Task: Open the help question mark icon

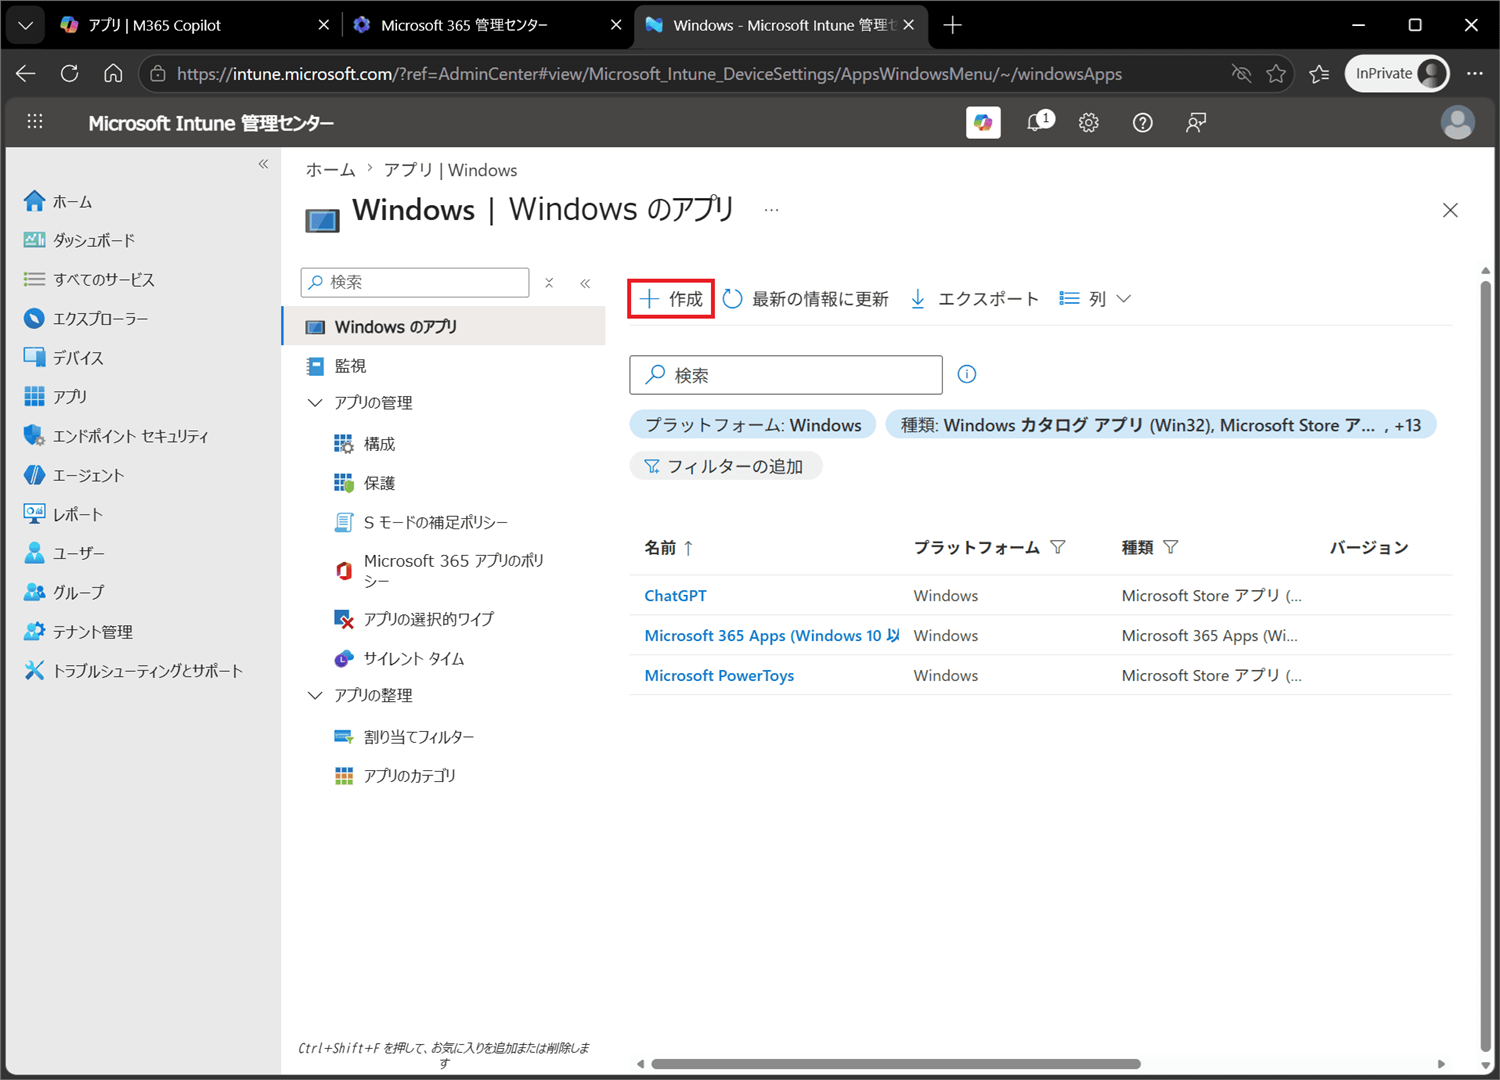Action: pos(1143,122)
